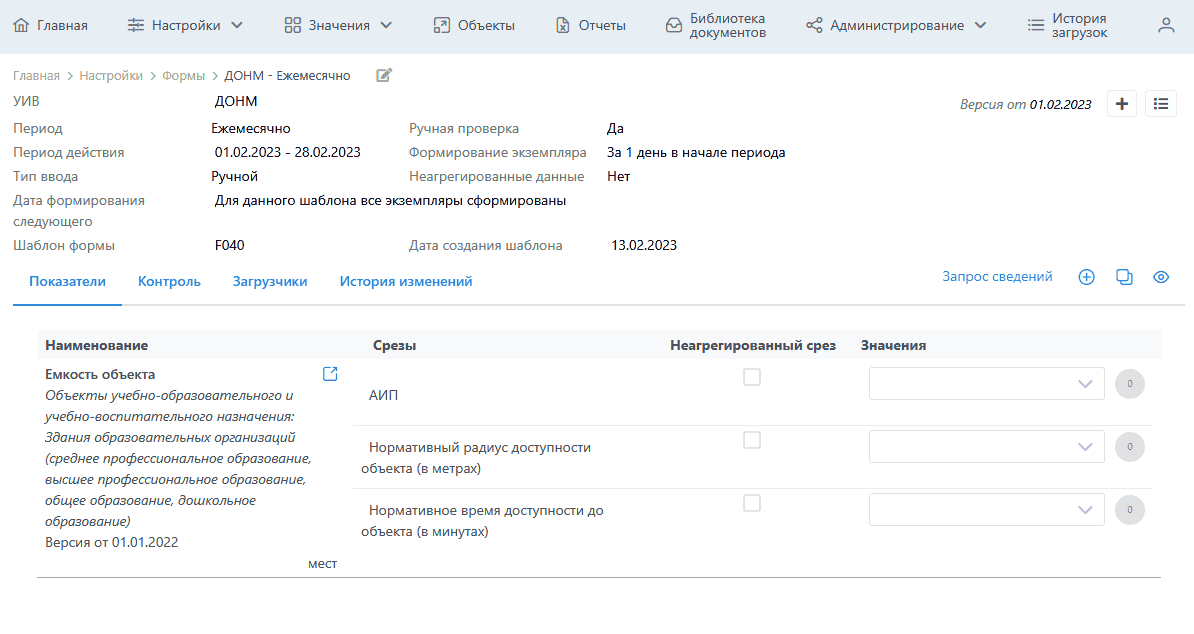Click the edit form icon beside breadcrumb
The width and height of the screenshot is (1194, 634).
click(x=384, y=75)
